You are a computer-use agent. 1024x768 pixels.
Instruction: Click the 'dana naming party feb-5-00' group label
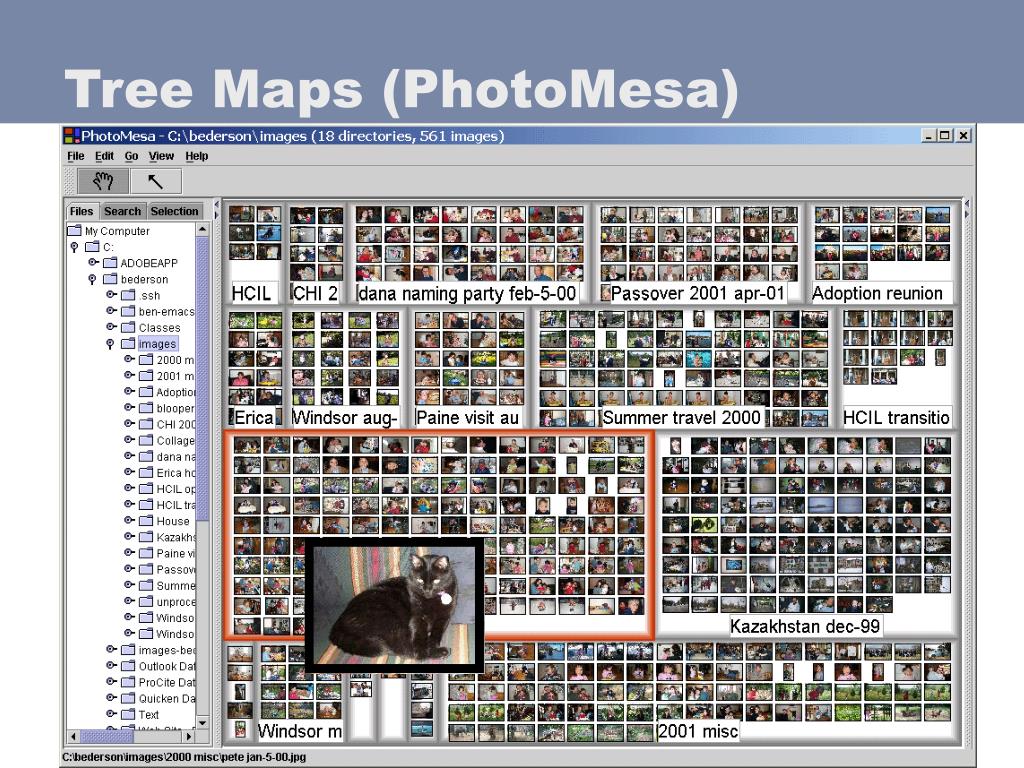pos(467,293)
